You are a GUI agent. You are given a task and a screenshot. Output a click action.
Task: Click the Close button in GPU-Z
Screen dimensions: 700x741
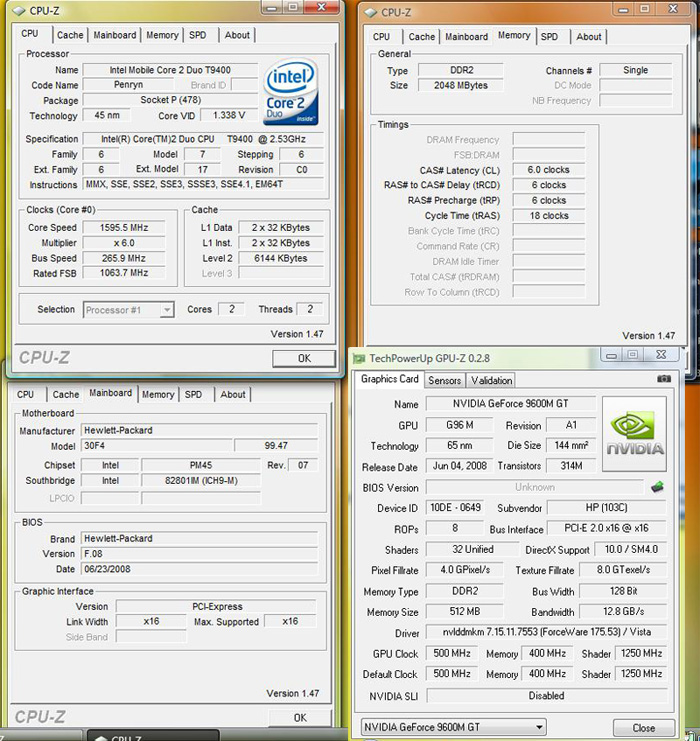tap(644, 728)
